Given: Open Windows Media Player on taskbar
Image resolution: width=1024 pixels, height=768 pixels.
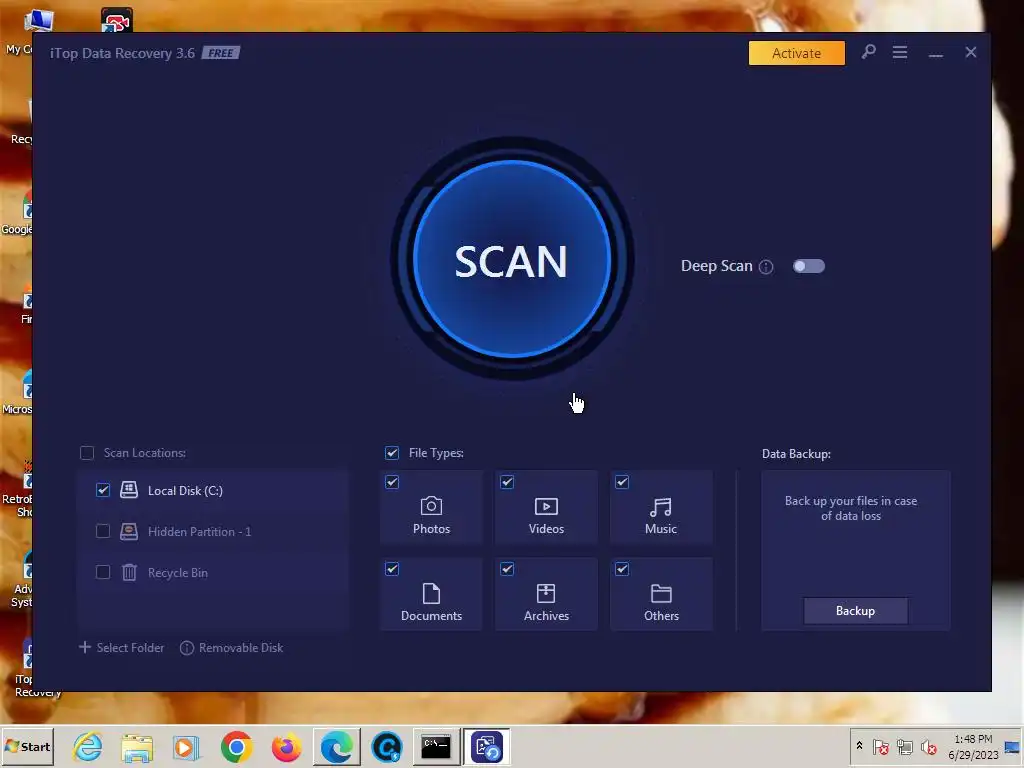Looking at the screenshot, I should pyautogui.click(x=186, y=747).
